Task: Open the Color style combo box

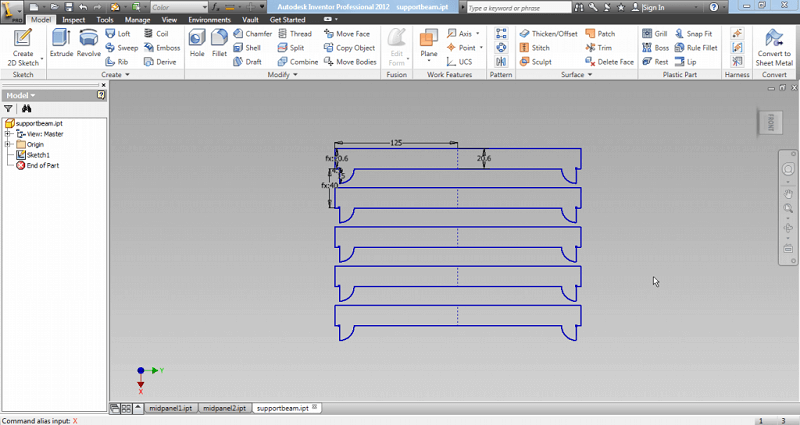Action: pyautogui.click(x=179, y=7)
